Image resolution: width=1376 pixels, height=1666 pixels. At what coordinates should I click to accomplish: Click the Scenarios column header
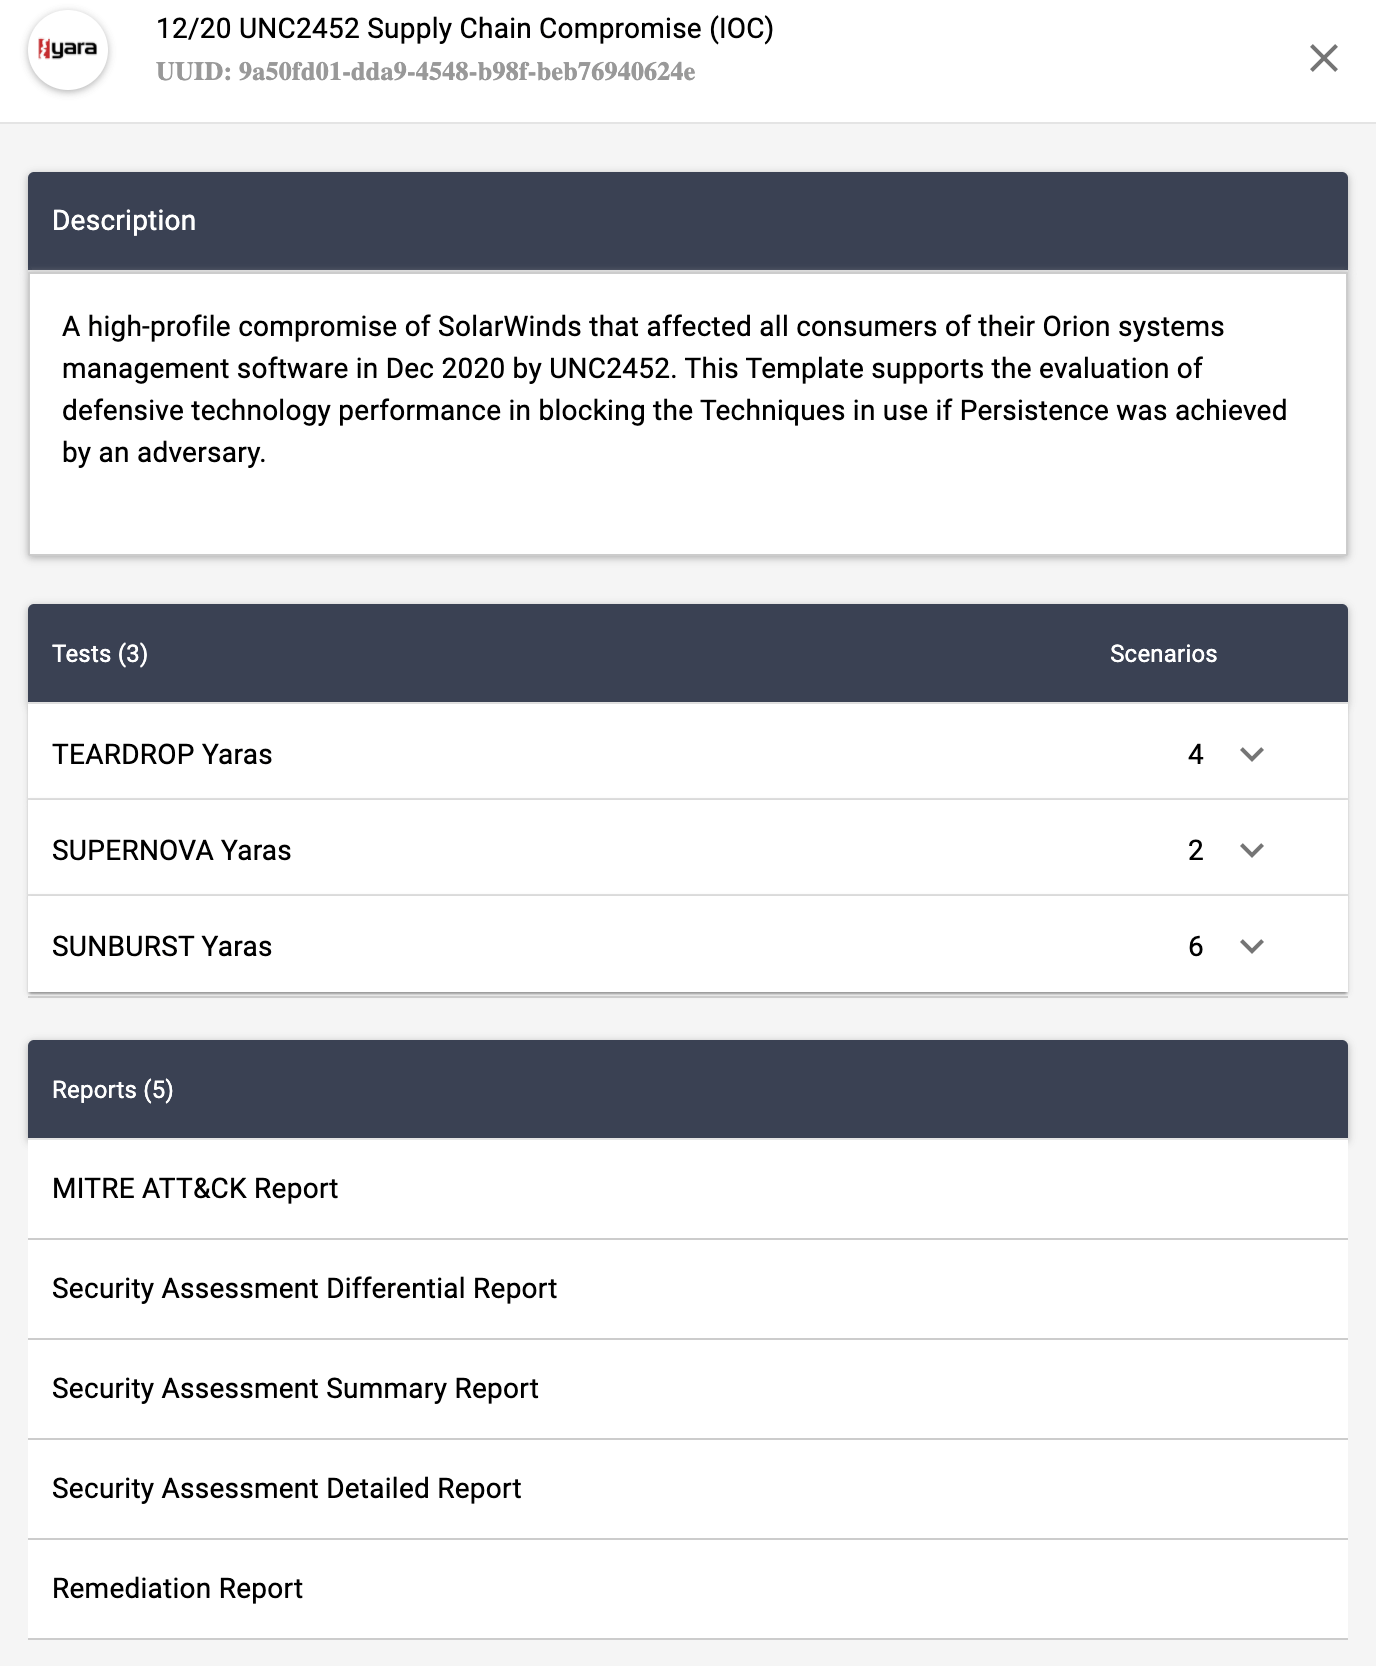pyautogui.click(x=1163, y=653)
